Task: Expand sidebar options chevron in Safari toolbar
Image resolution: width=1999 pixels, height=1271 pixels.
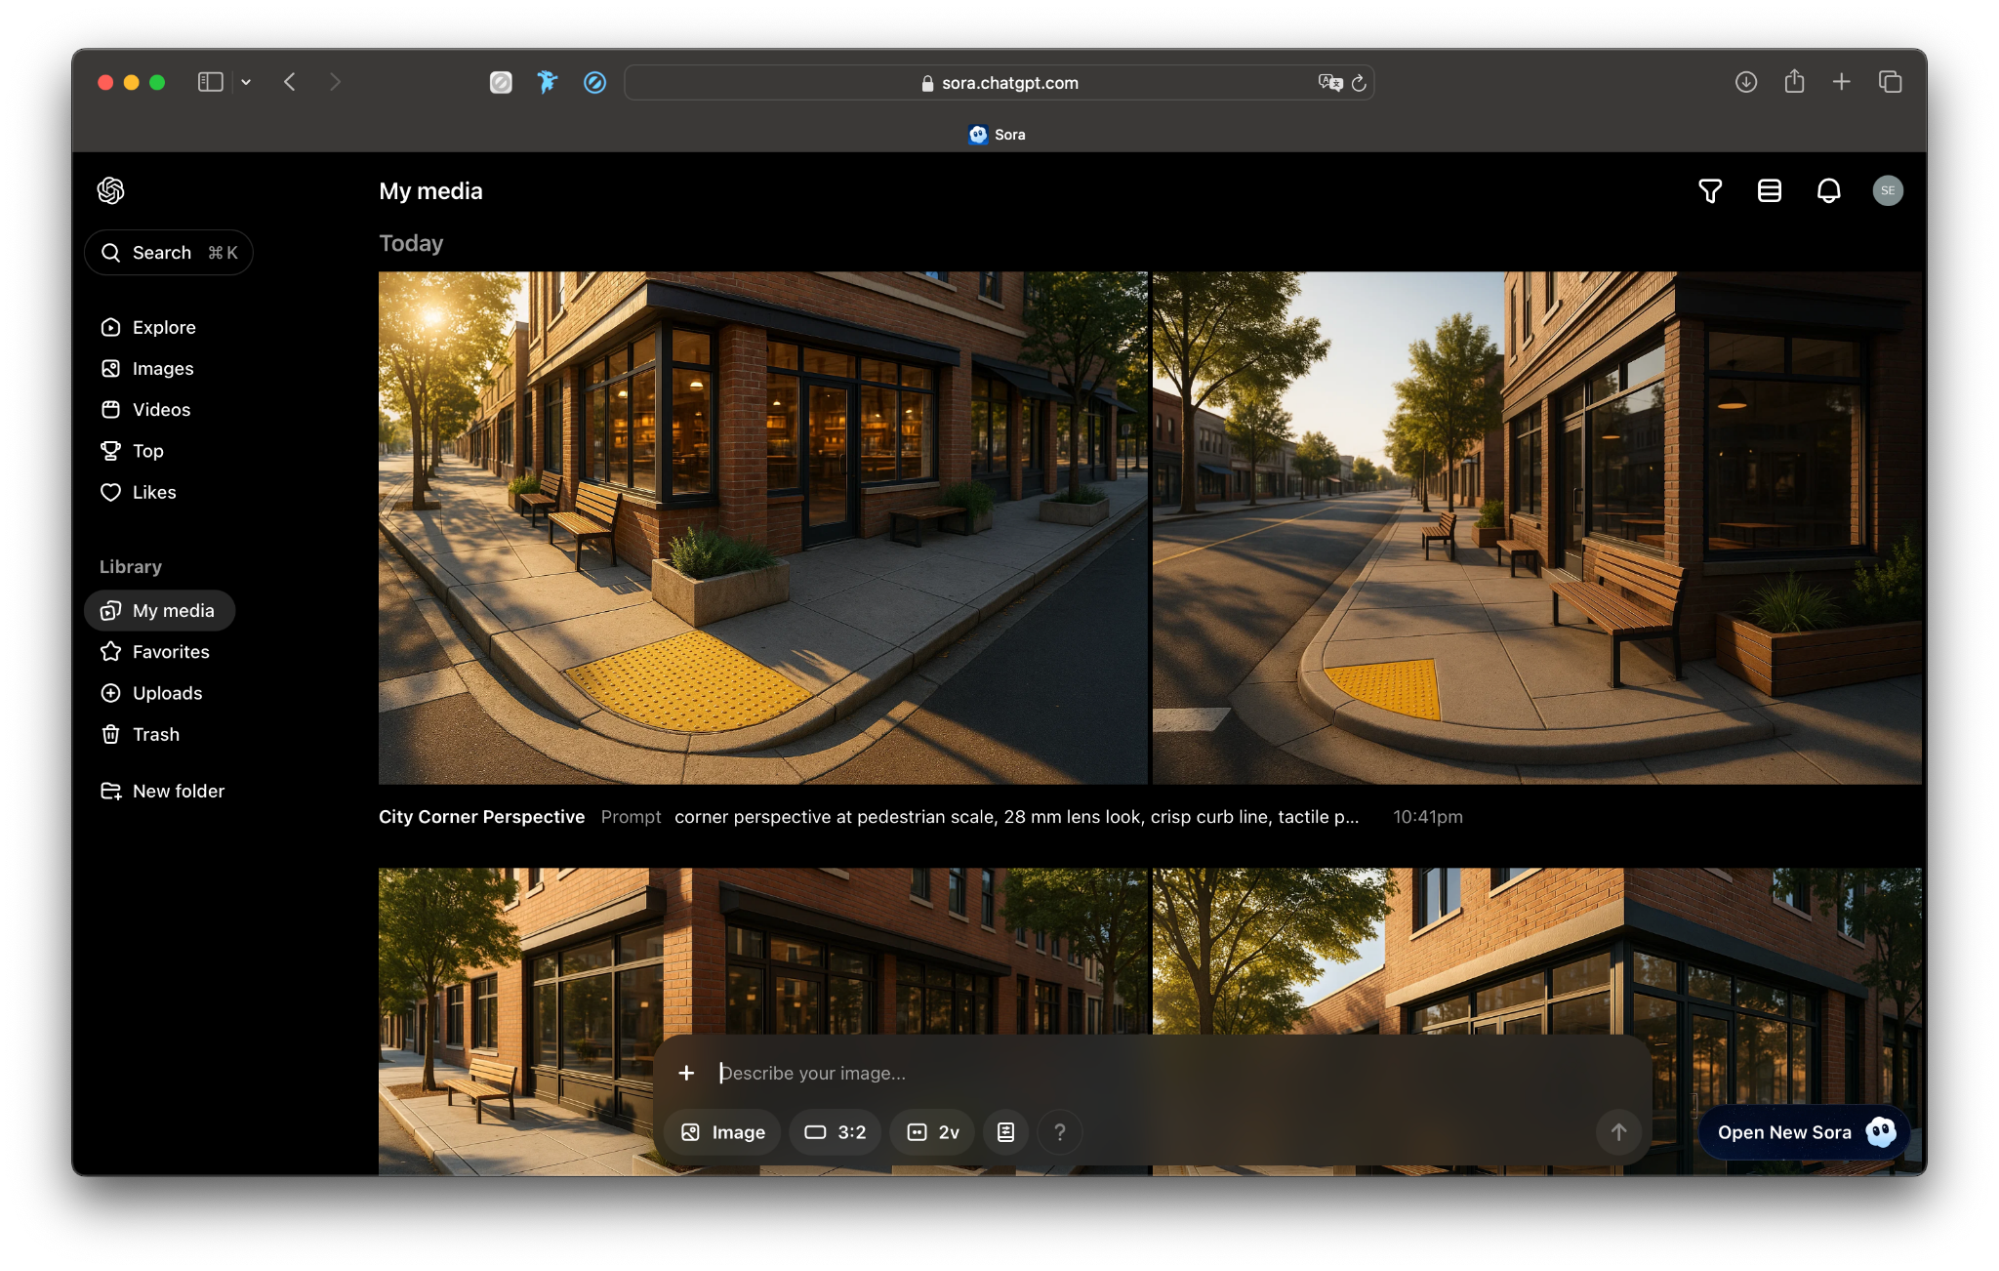Action: [246, 82]
